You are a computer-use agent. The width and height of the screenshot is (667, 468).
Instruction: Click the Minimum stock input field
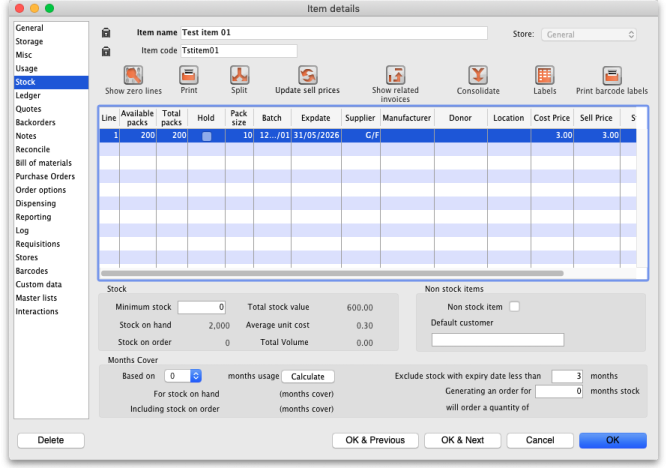202,307
